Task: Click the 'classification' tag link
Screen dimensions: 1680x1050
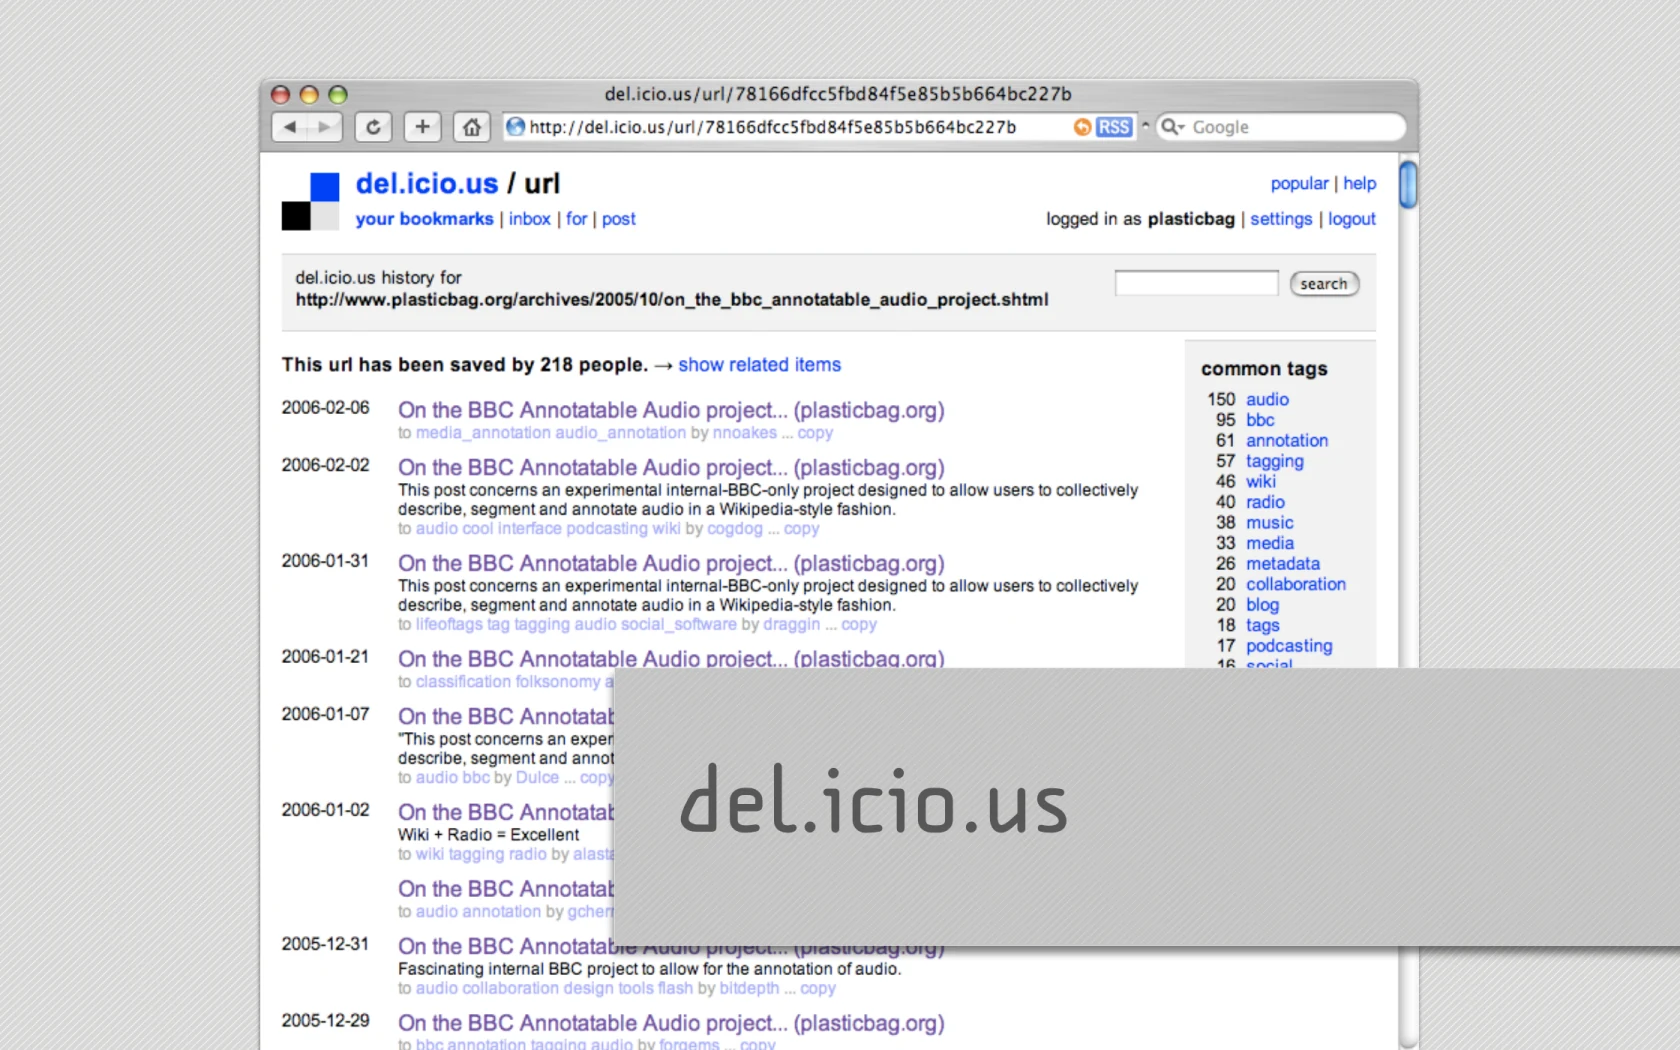Action: pyautogui.click(x=463, y=682)
